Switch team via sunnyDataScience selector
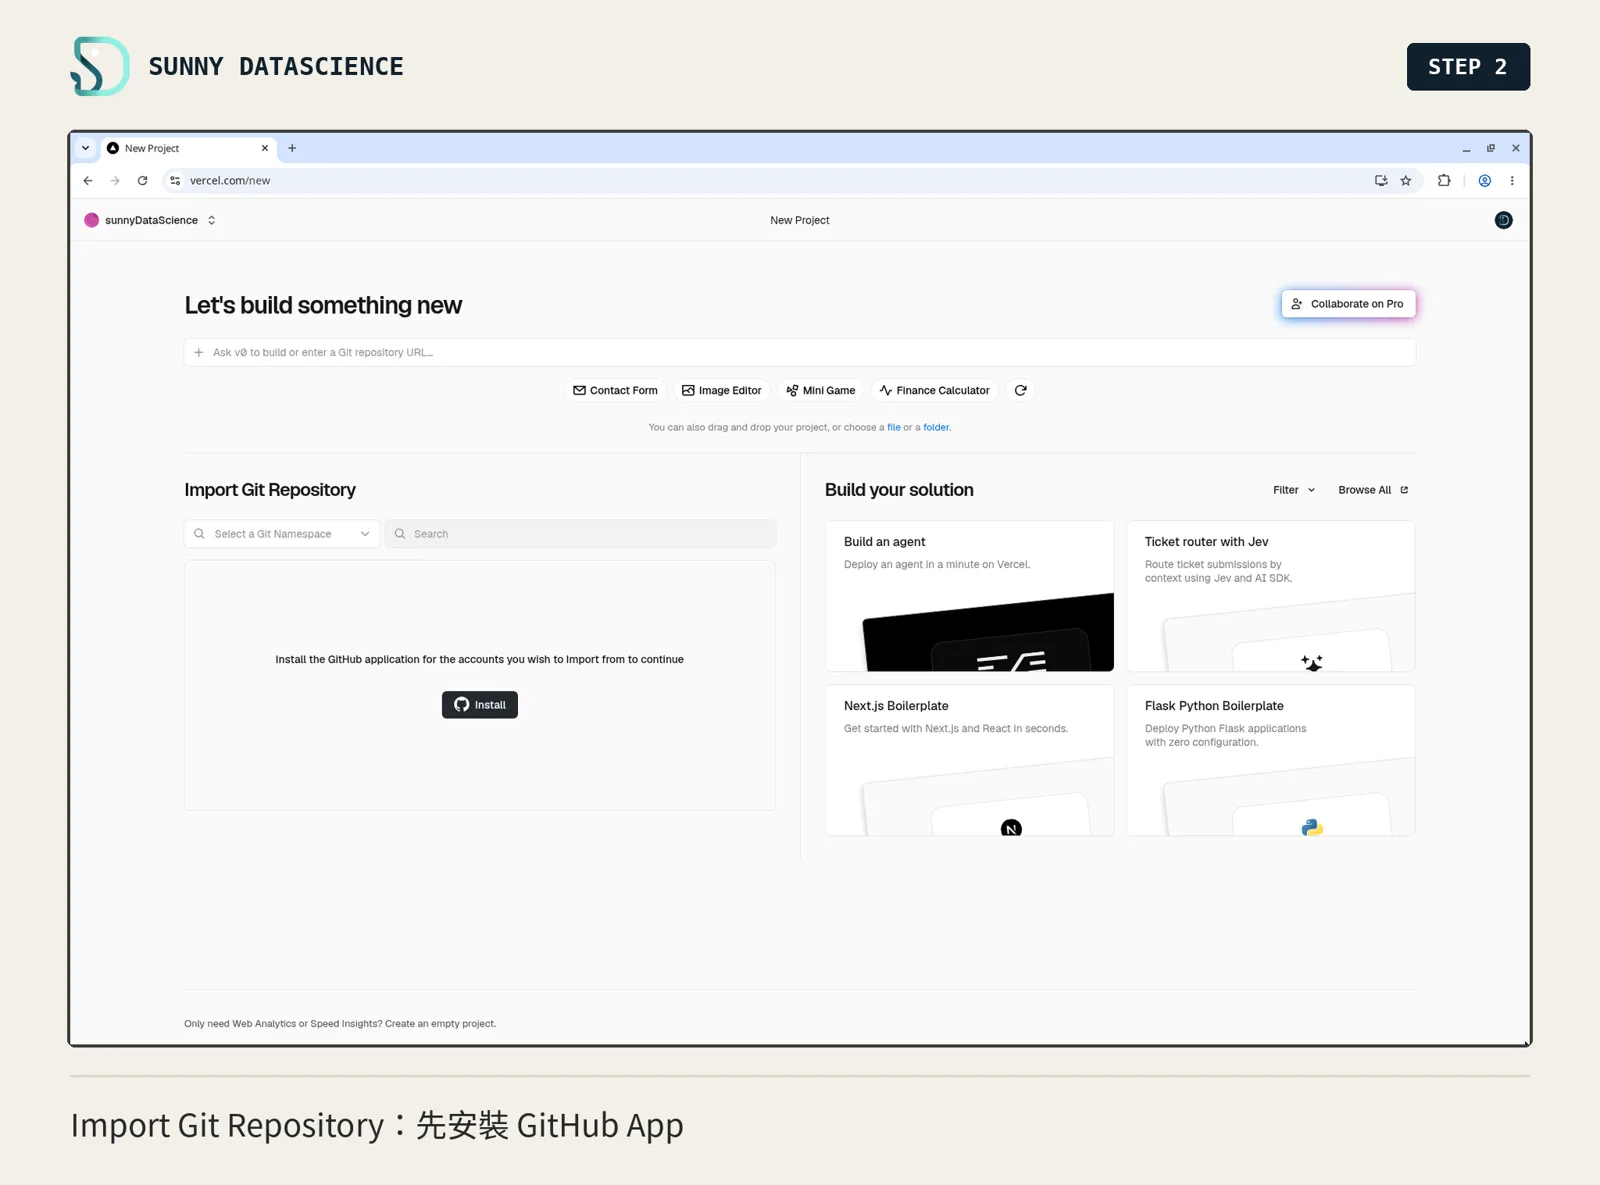 click(x=150, y=220)
